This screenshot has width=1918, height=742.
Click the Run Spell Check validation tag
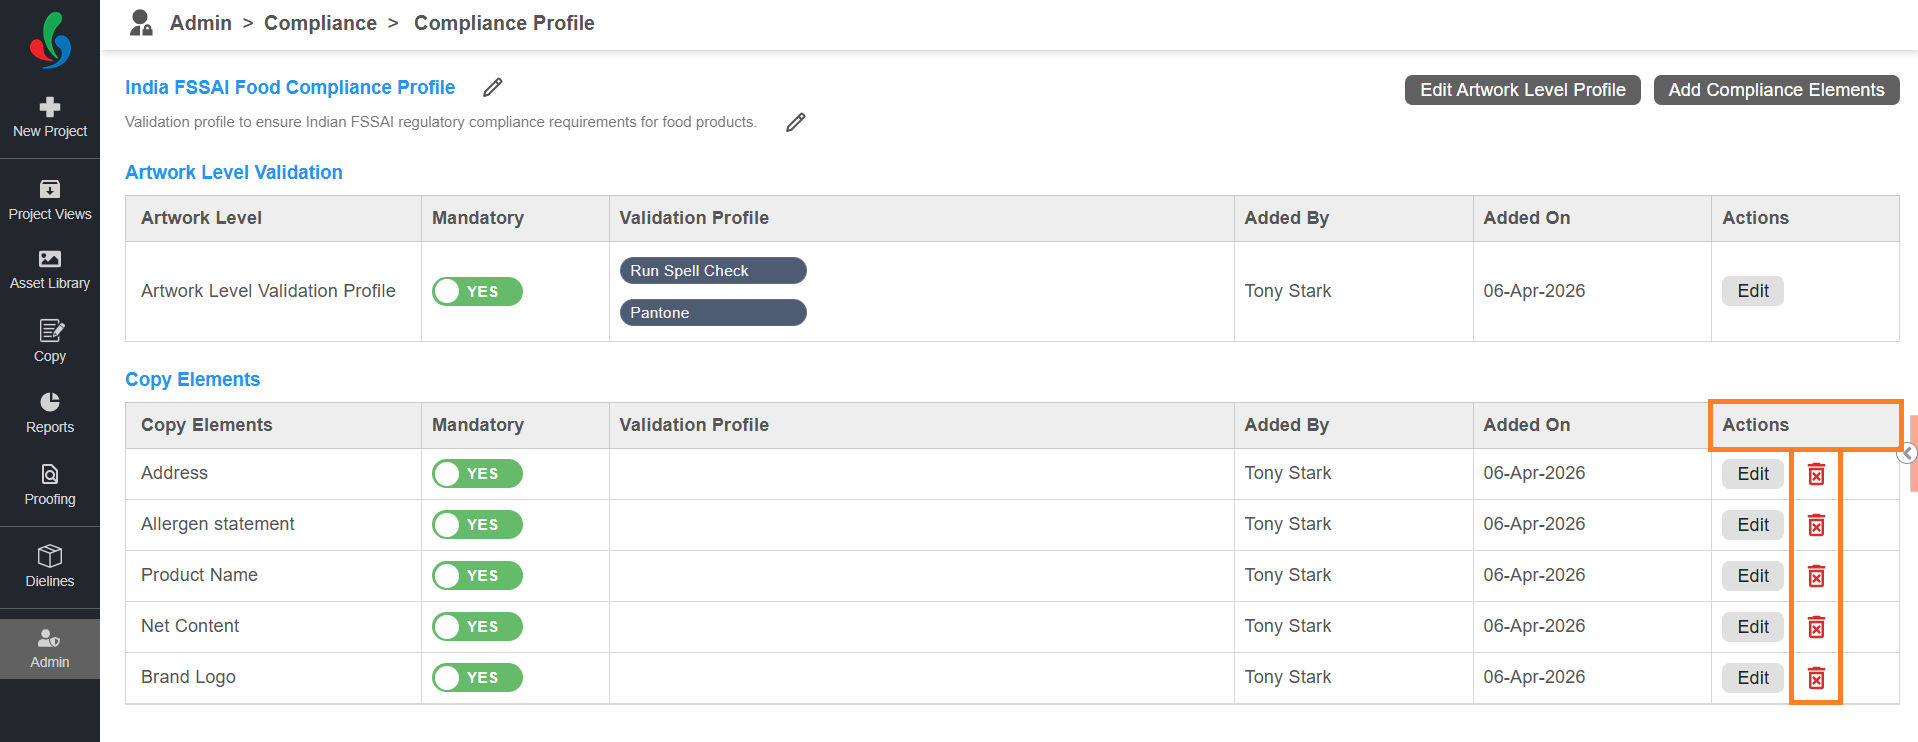(712, 271)
